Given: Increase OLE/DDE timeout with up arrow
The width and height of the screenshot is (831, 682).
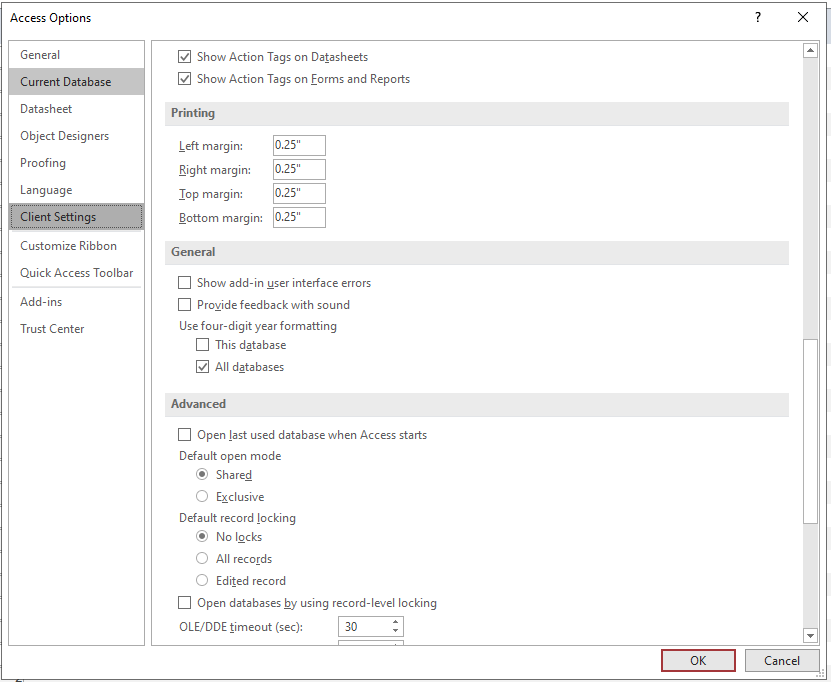Looking at the screenshot, I should [x=396, y=622].
